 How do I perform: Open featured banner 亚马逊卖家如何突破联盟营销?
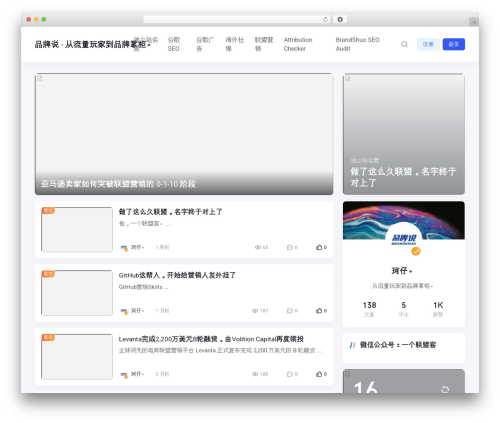tap(184, 134)
